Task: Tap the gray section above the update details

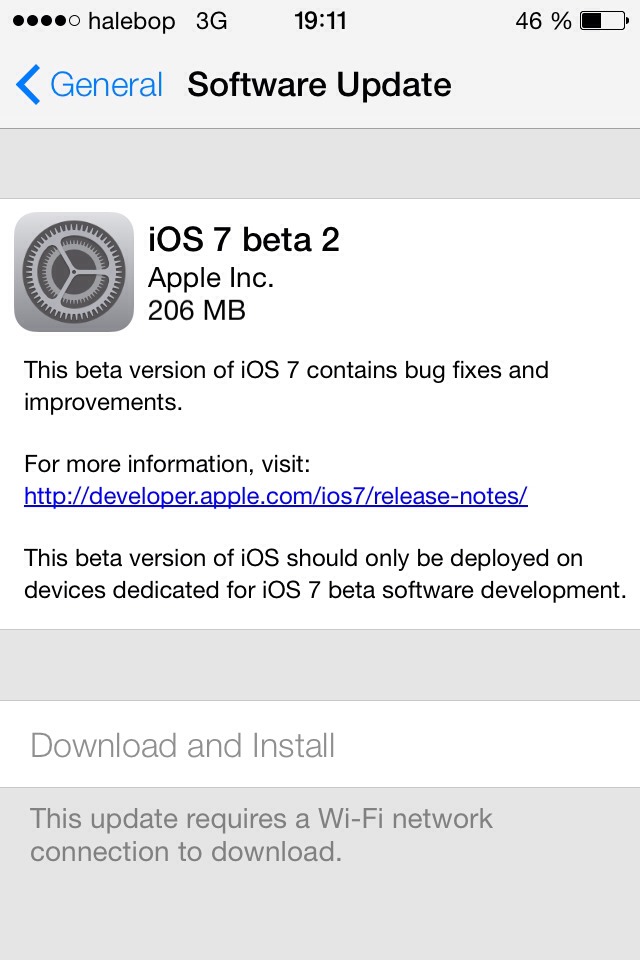Action: [x=320, y=164]
